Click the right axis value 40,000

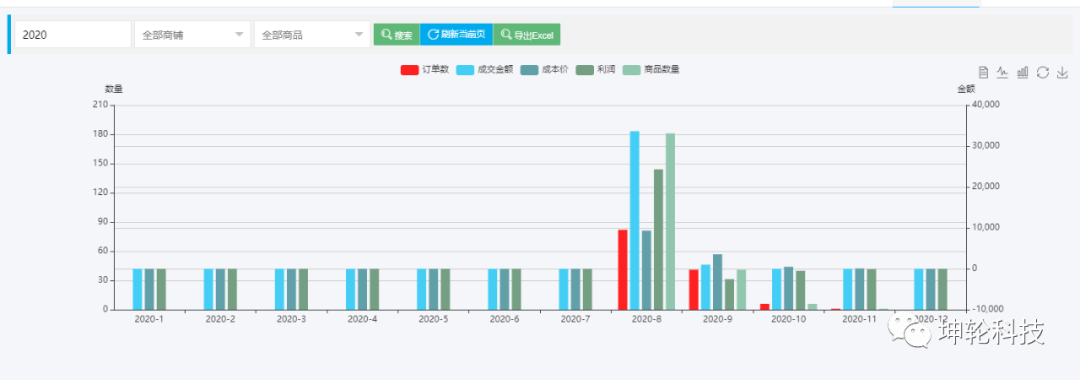point(985,105)
